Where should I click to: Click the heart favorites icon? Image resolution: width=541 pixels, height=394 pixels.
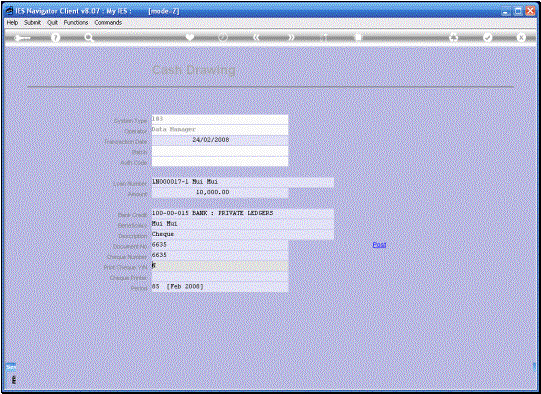tap(190, 37)
